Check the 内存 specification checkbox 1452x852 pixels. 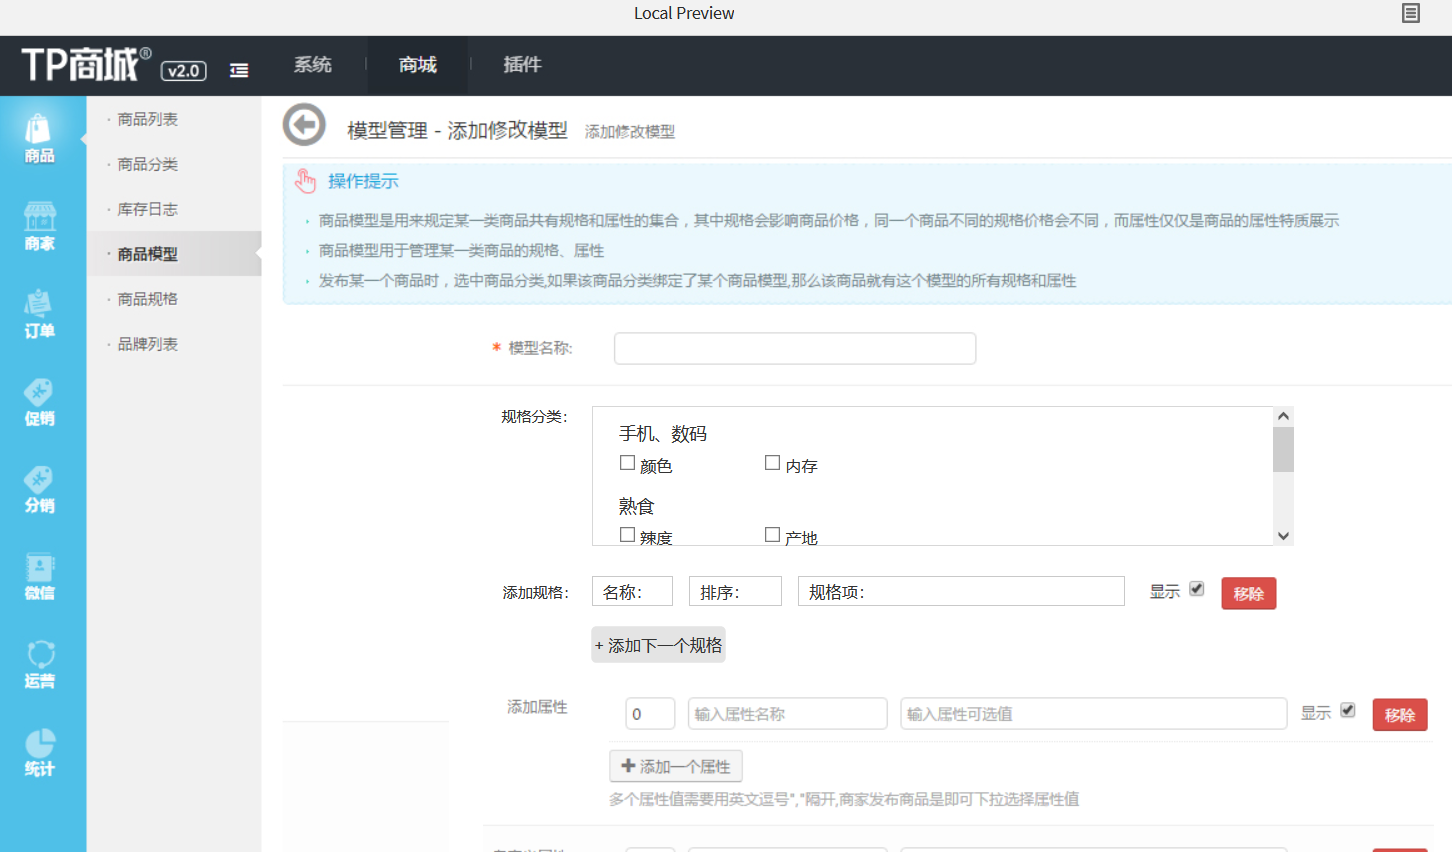[772, 463]
